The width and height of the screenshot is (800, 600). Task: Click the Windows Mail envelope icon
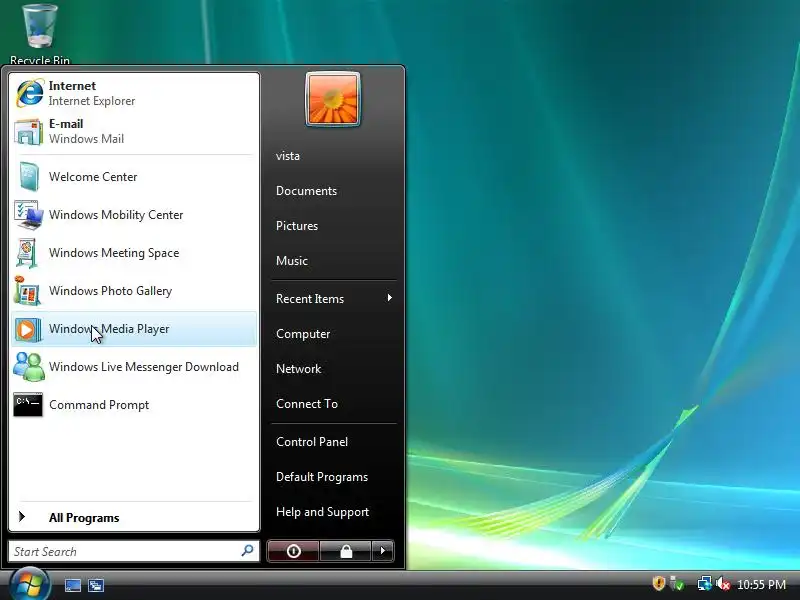point(29,132)
